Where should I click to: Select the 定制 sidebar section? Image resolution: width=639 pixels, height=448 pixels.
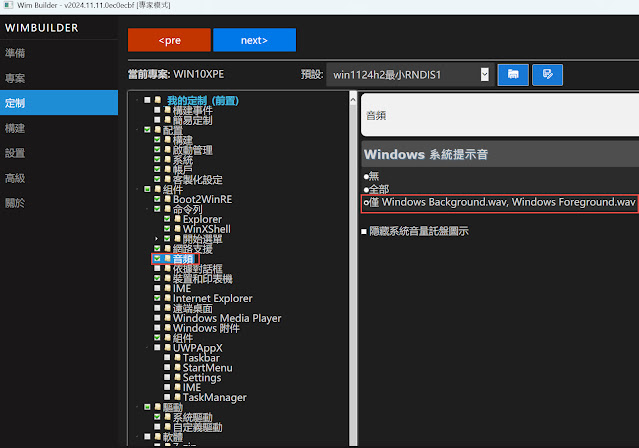pos(59,103)
